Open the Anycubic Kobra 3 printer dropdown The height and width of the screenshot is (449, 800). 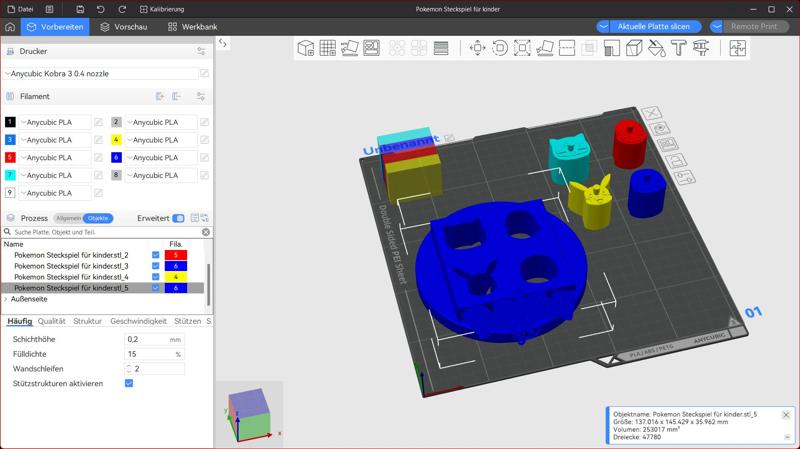pos(100,73)
